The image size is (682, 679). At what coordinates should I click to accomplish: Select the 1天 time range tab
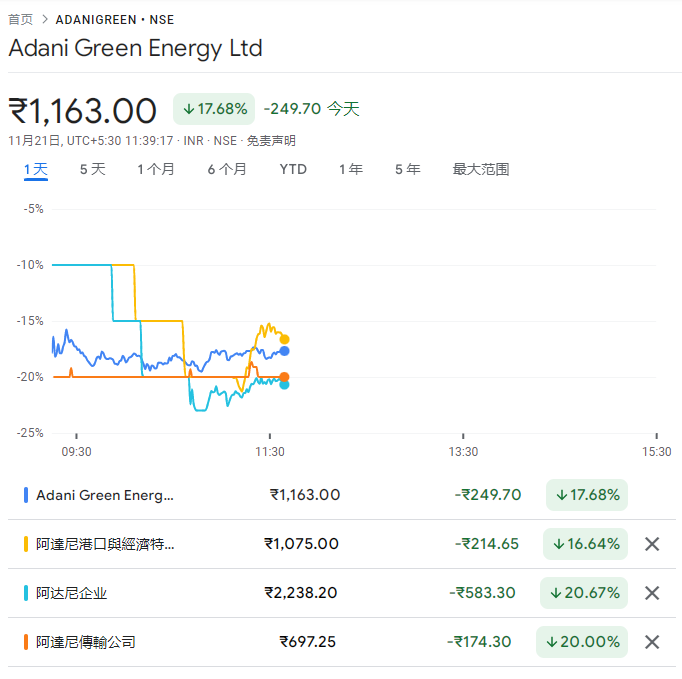(x=36, y=169)
